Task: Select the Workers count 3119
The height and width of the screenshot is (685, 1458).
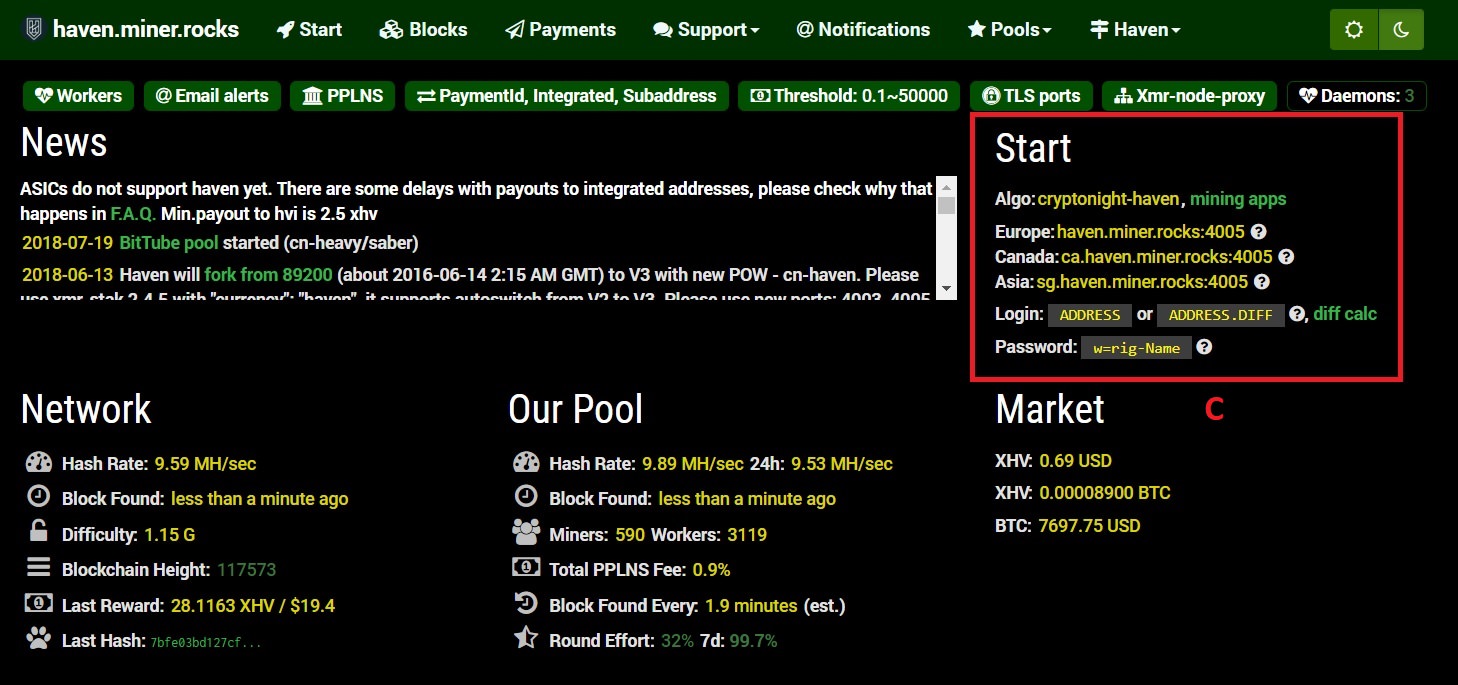Action: pyautogui.click(x=747, y=535)
